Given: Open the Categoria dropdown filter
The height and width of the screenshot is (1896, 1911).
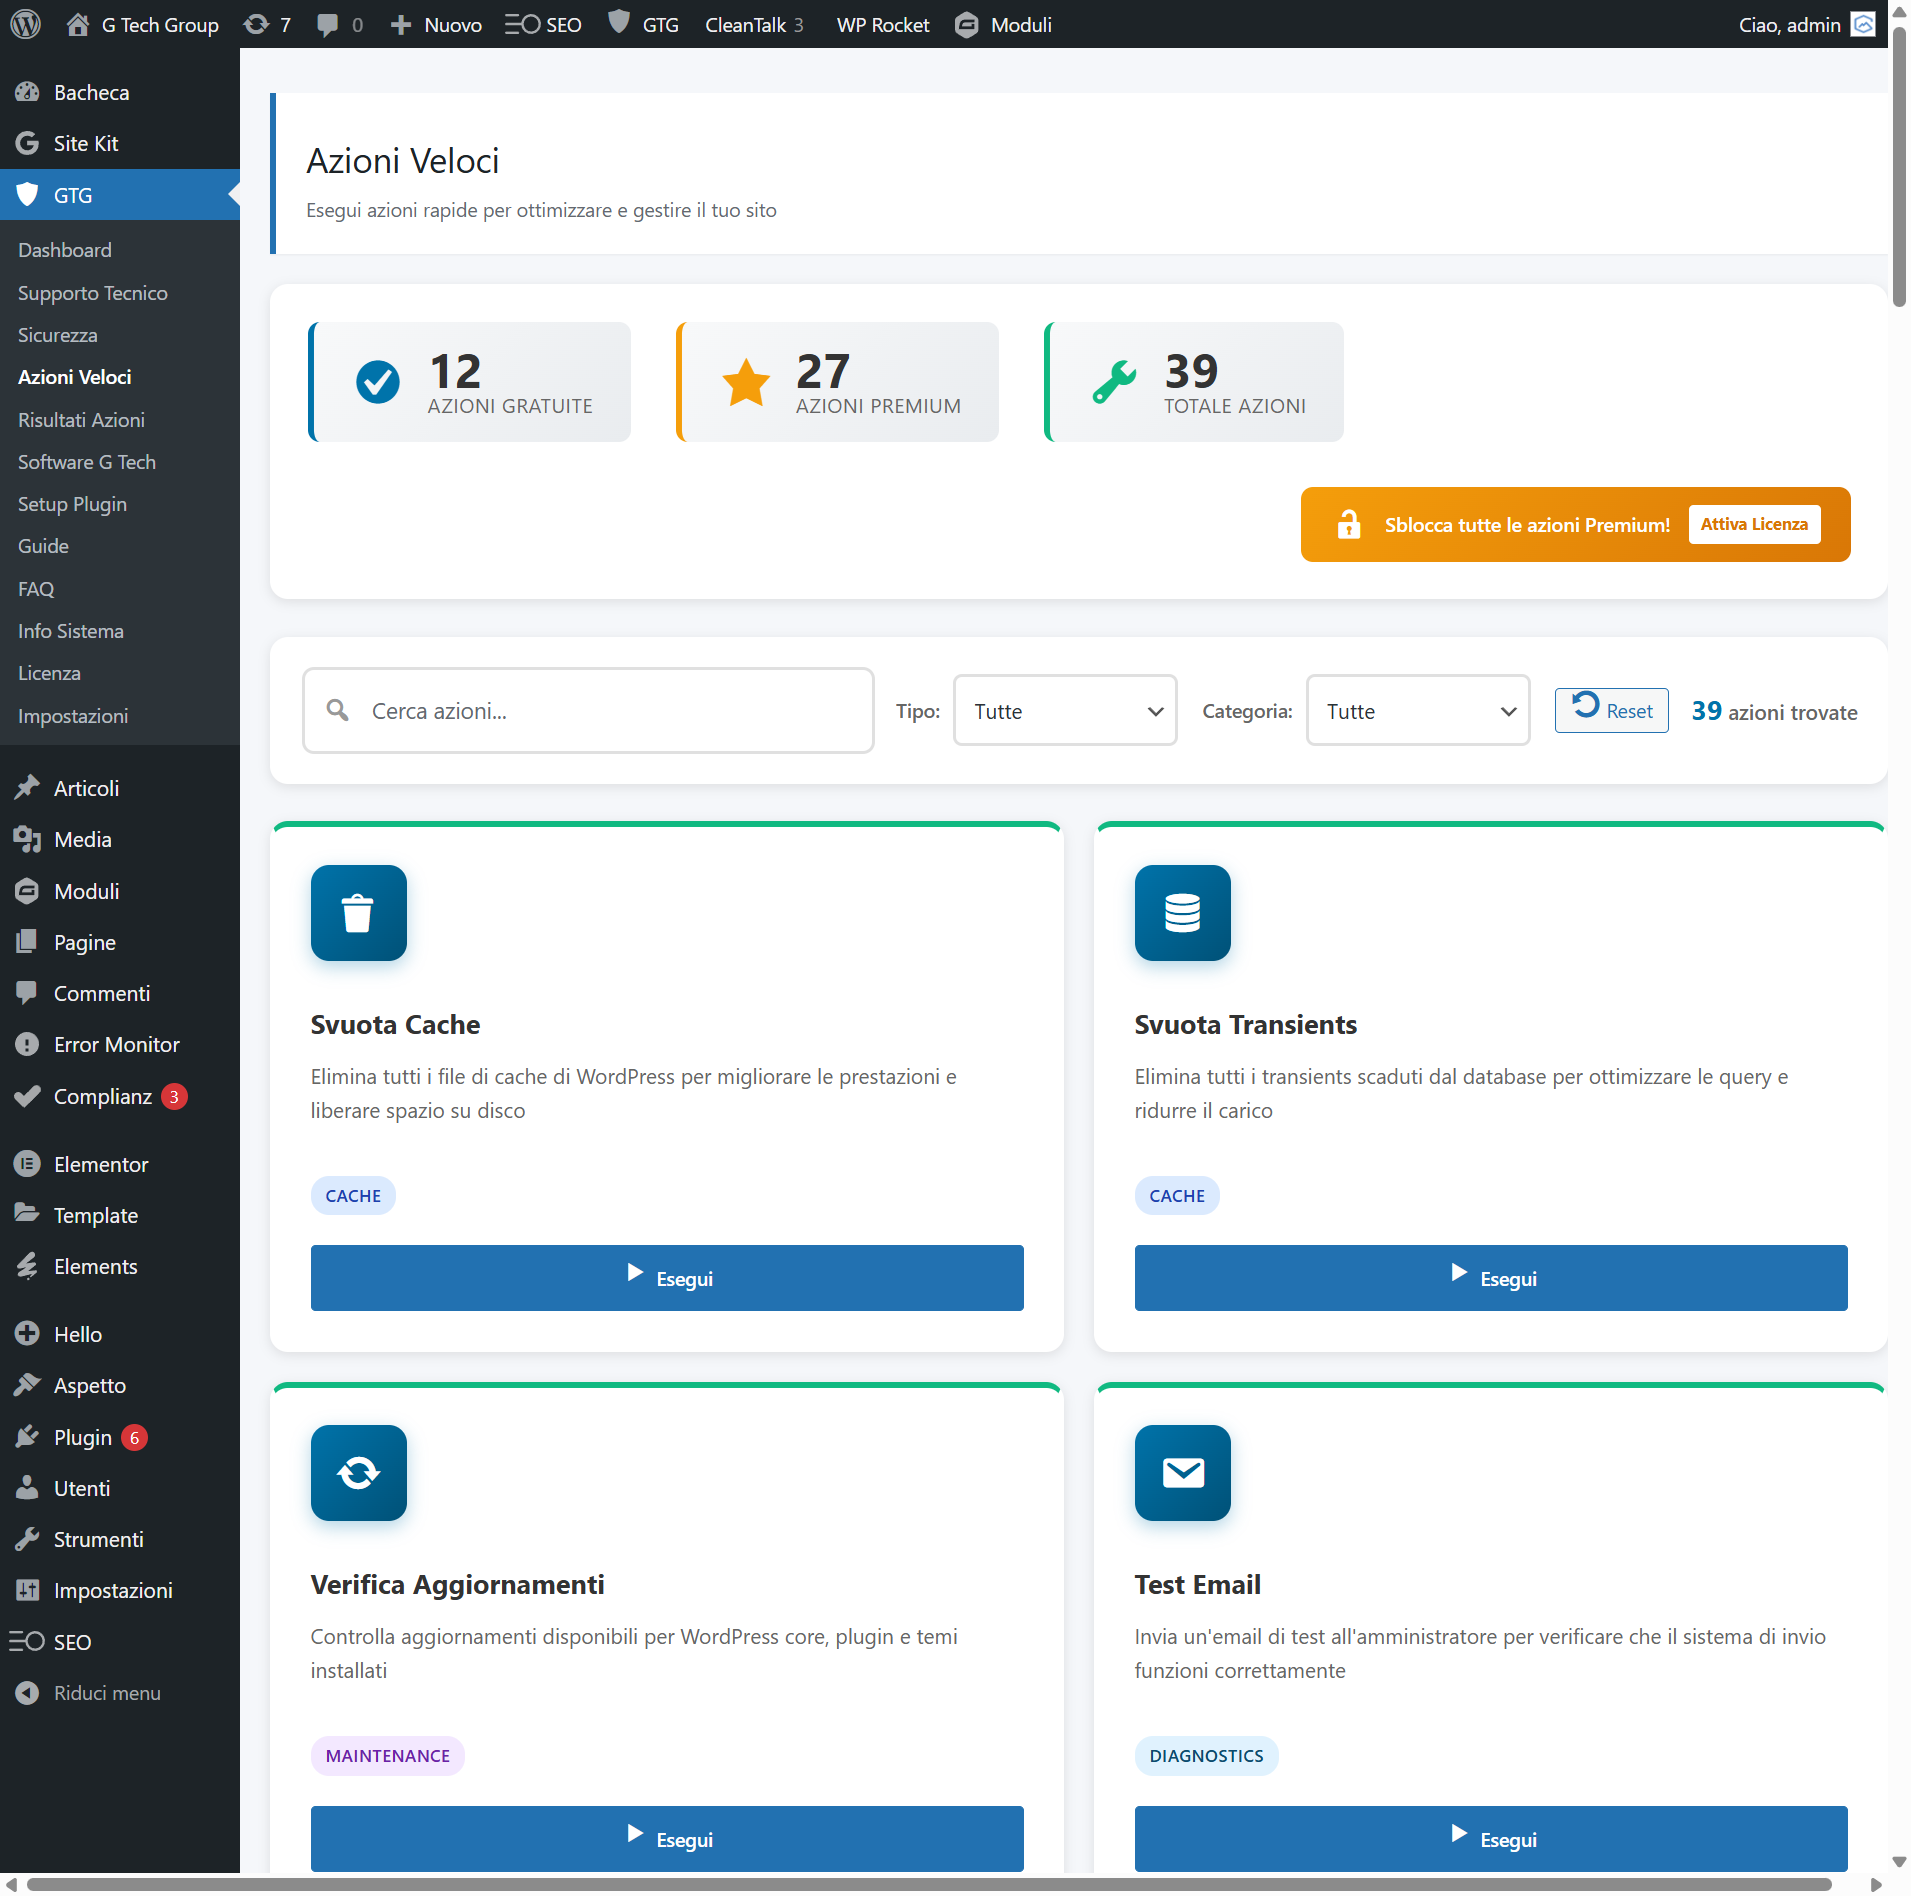Looking at the screenshot, I should (x=1418, y=711).
